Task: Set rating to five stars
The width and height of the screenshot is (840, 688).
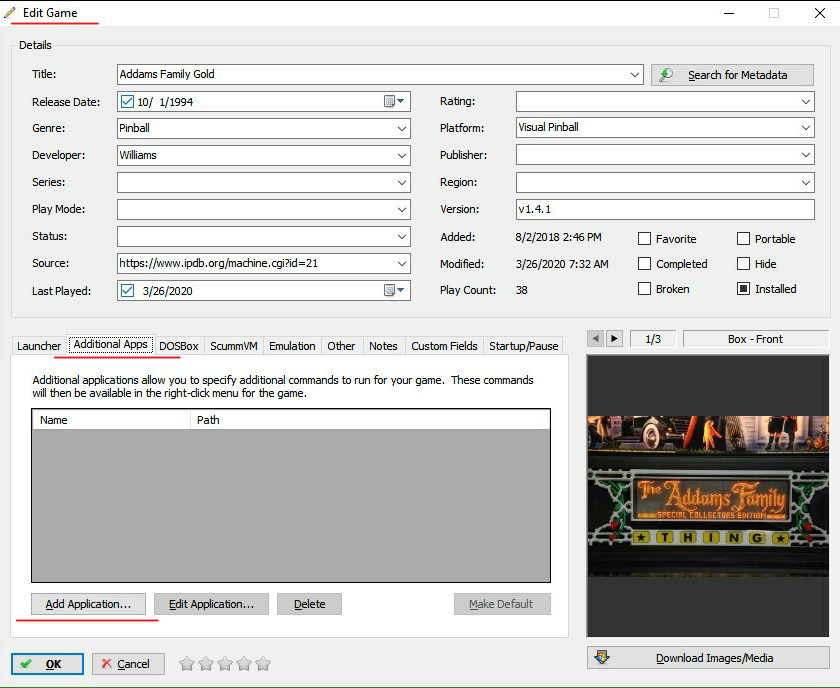Action: point(263,664)
